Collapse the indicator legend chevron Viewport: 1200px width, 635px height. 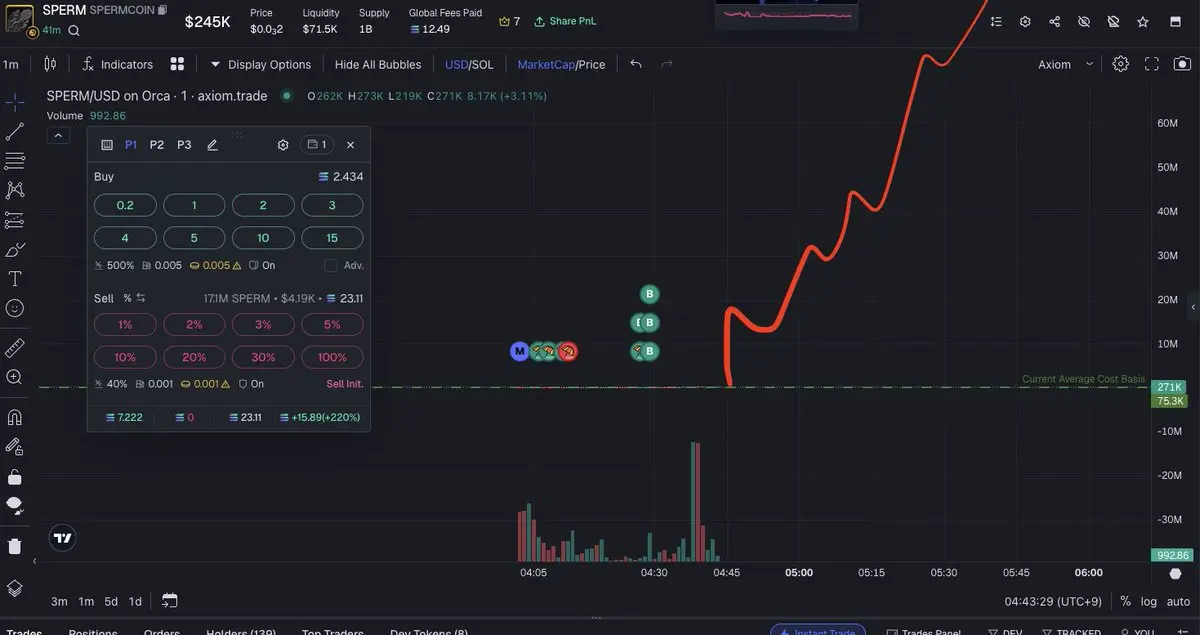coord(57,136)
